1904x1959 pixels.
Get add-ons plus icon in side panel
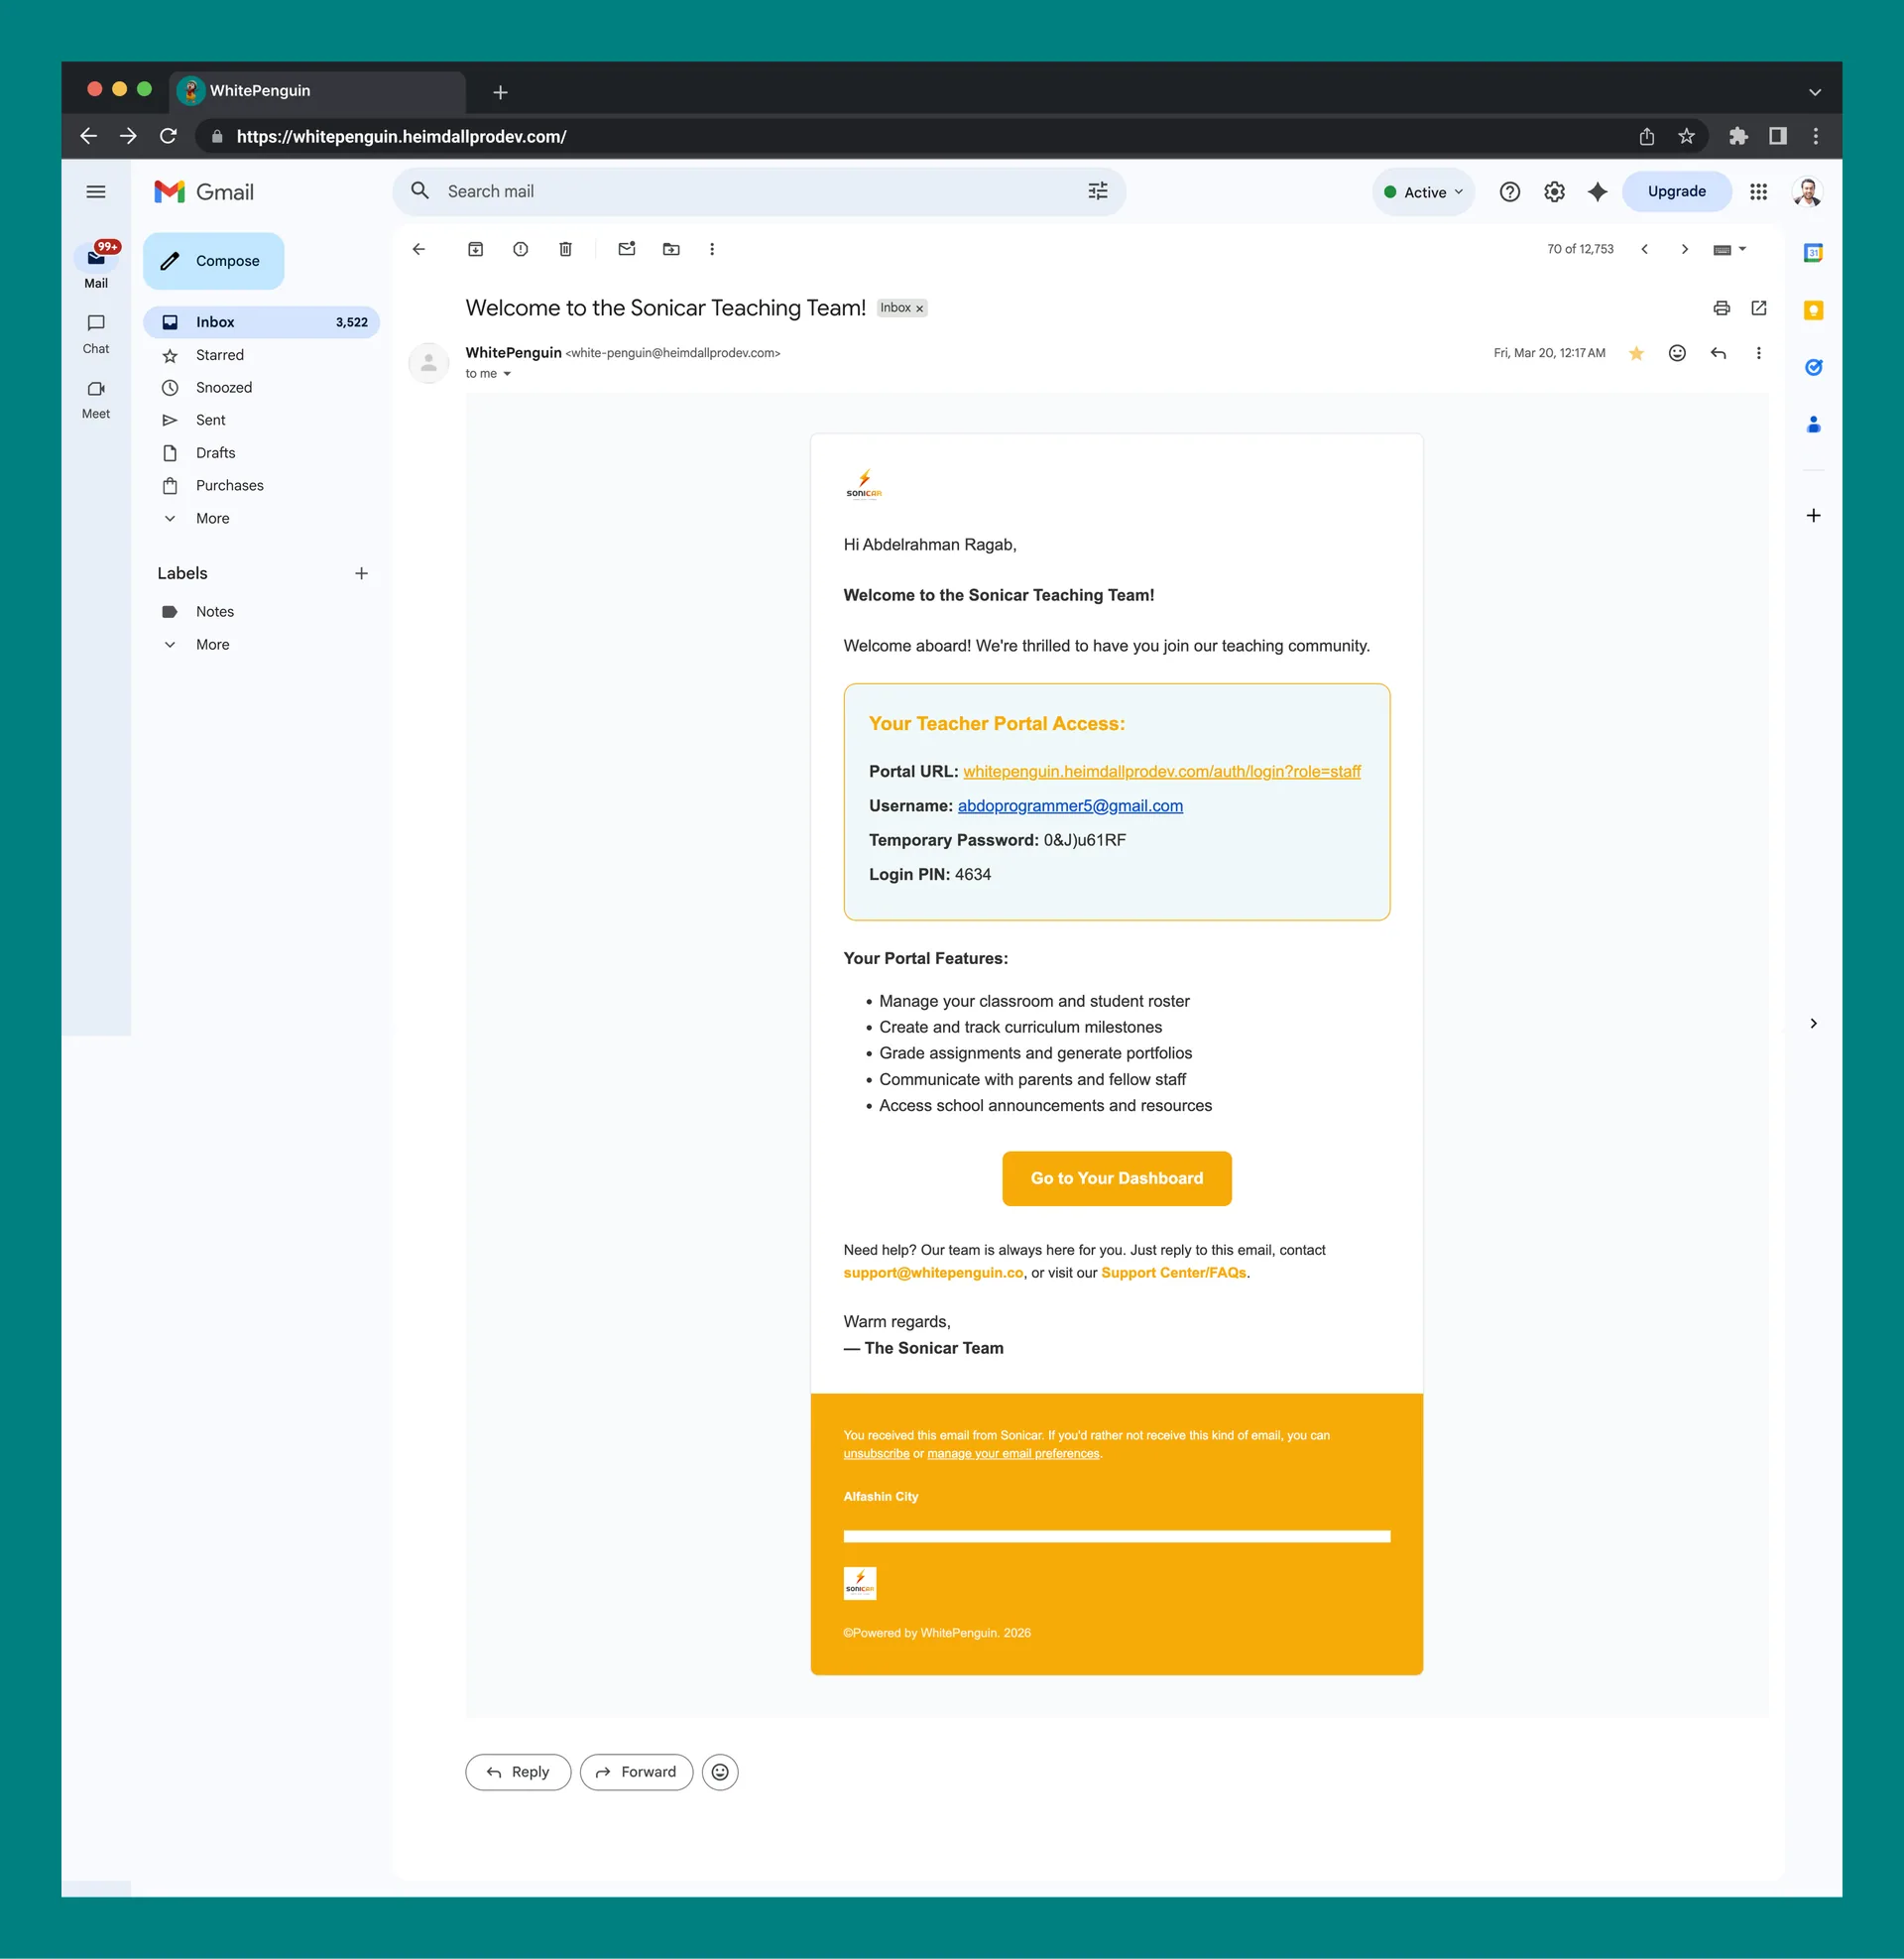(x=1813, y=515)
